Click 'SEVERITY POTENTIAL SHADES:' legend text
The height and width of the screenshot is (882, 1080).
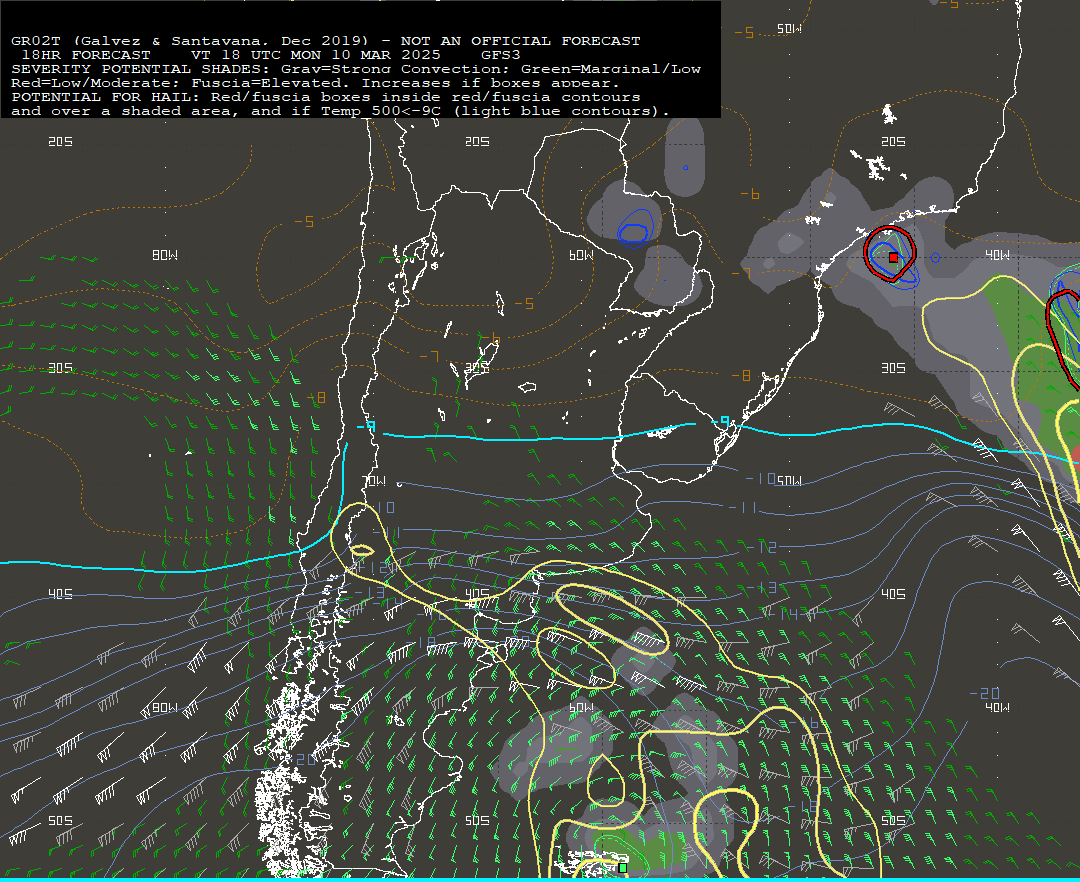[x=141, y=69]
